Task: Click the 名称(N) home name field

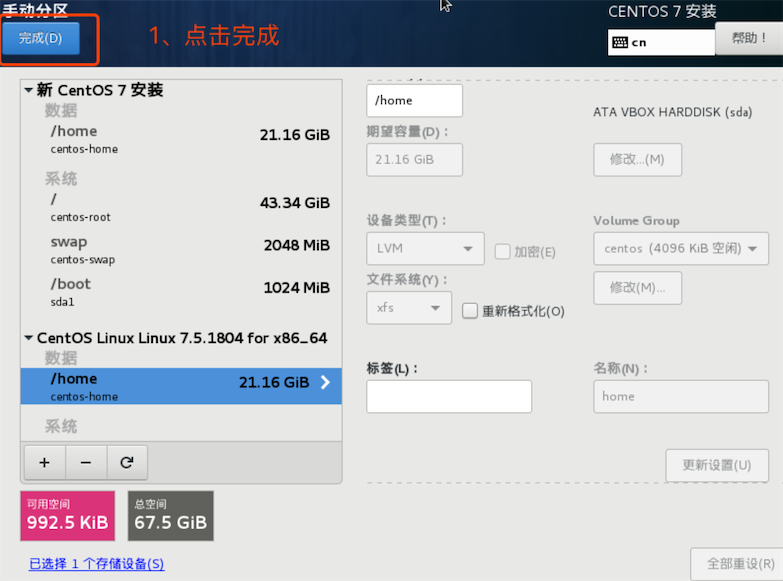Action: (681, 397)
